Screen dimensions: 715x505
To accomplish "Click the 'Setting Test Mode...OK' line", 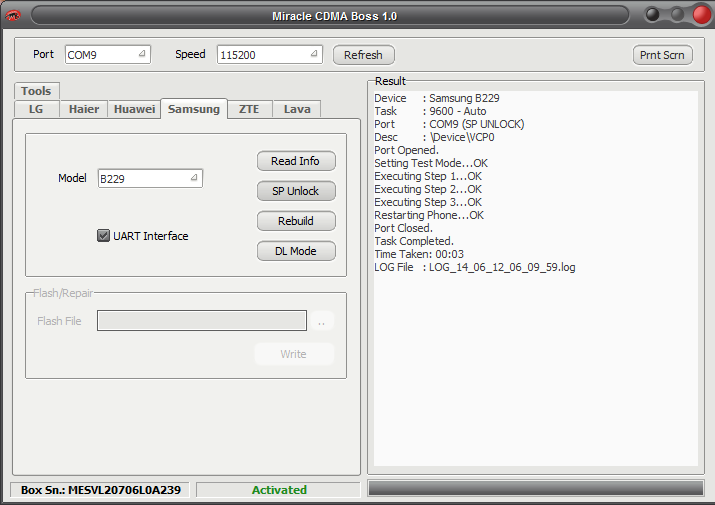I will click(x=431, y=163).
